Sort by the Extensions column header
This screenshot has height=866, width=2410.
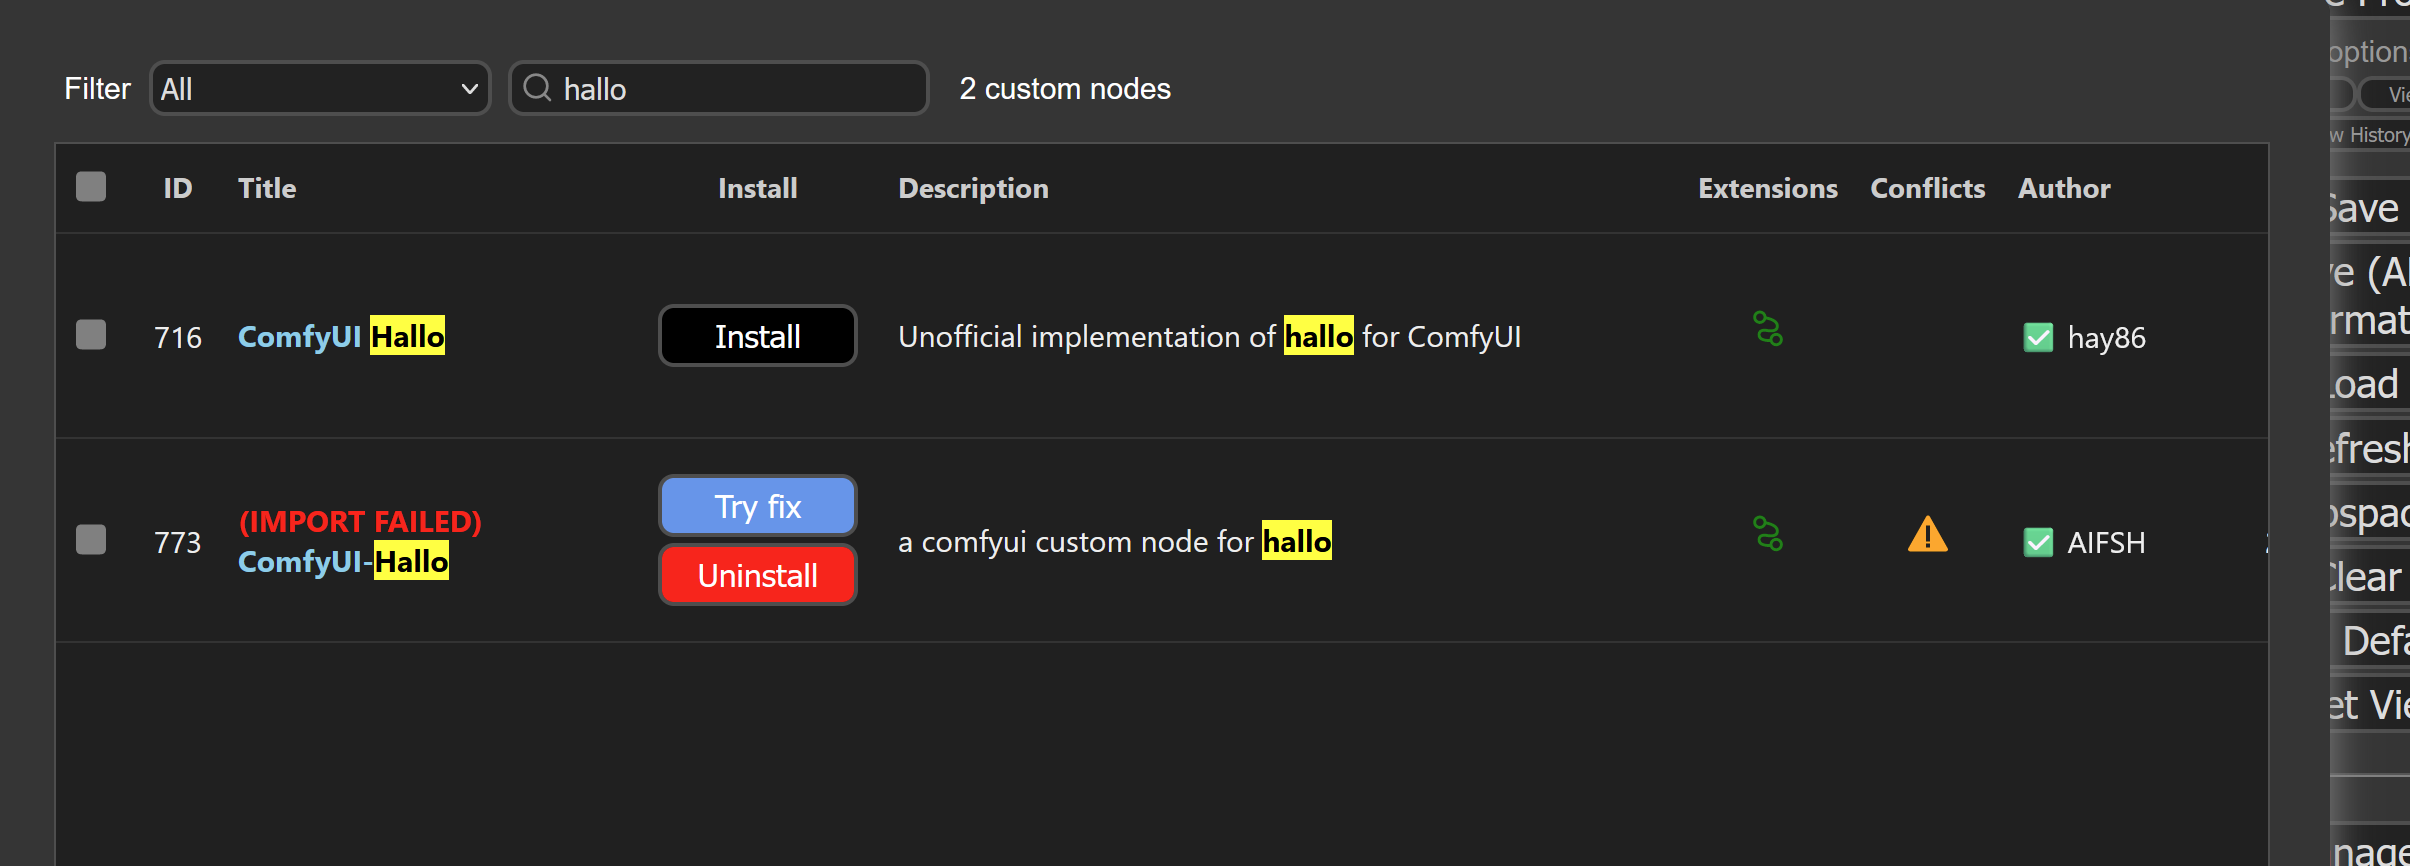1768,188
